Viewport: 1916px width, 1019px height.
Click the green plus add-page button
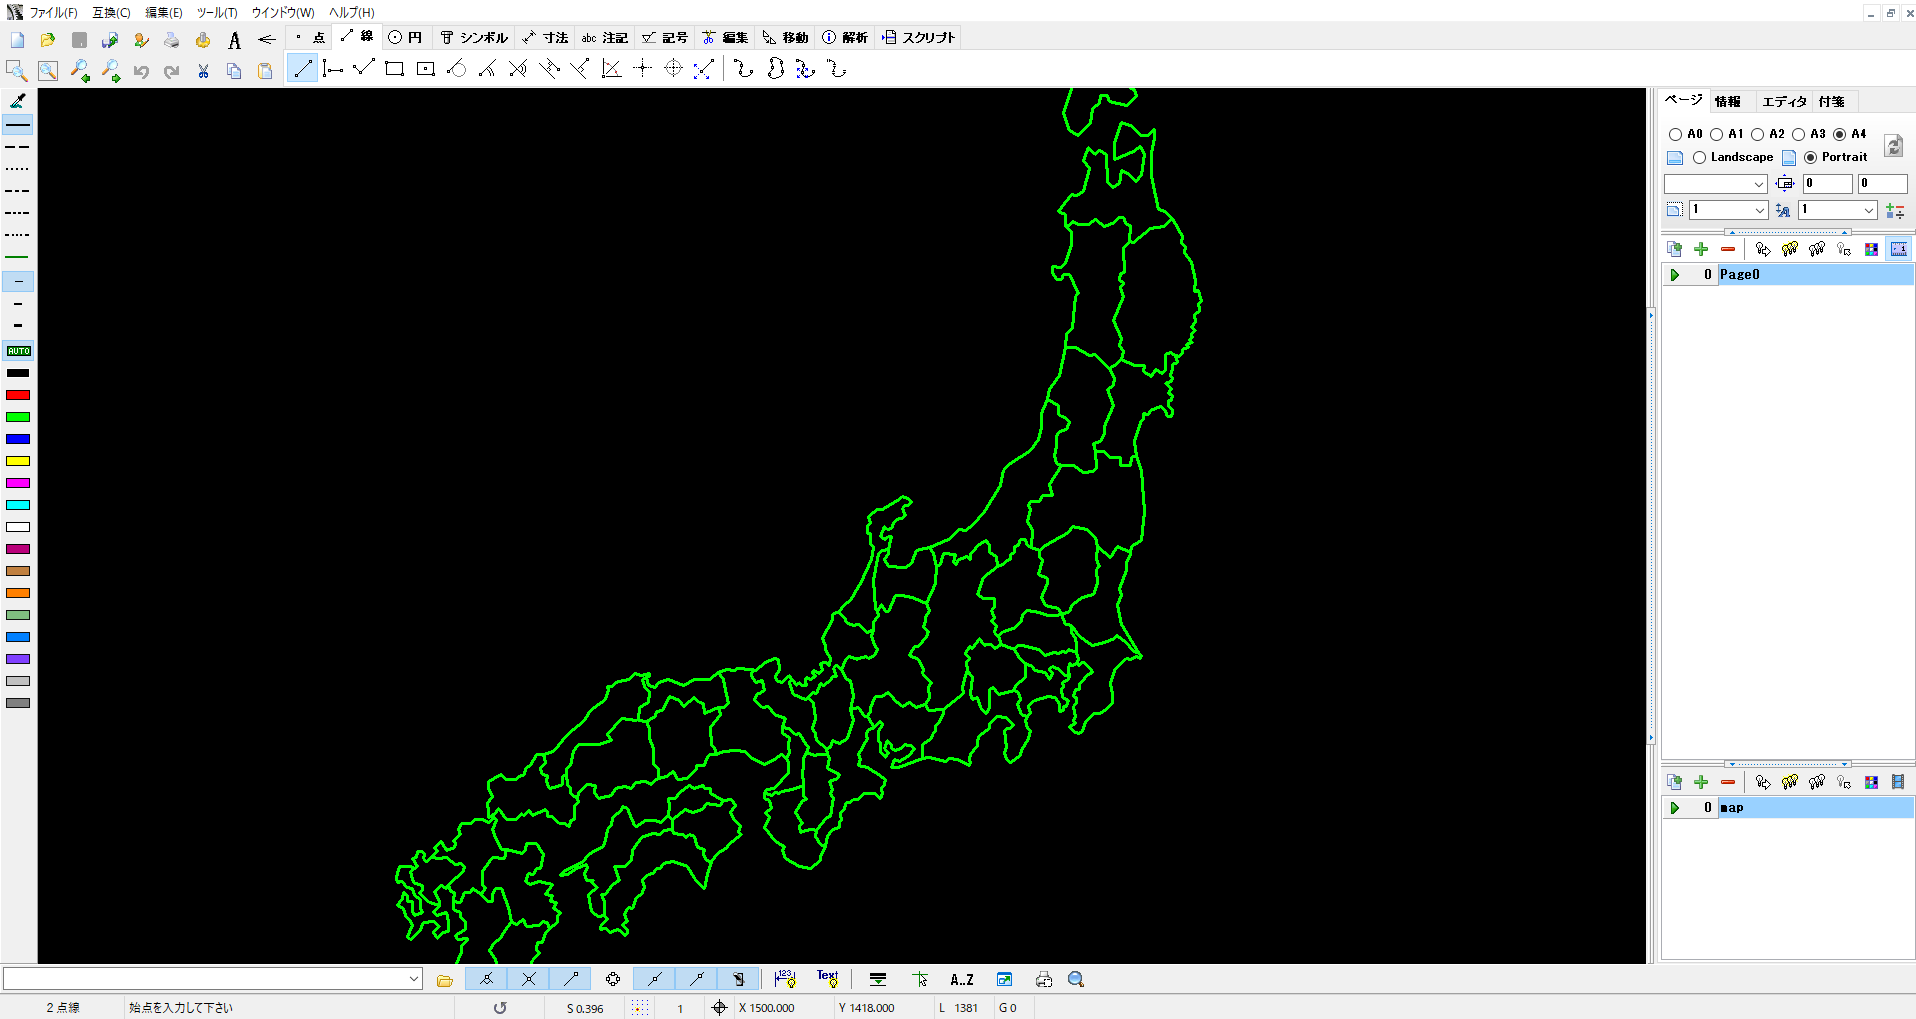click(1701, 248)
